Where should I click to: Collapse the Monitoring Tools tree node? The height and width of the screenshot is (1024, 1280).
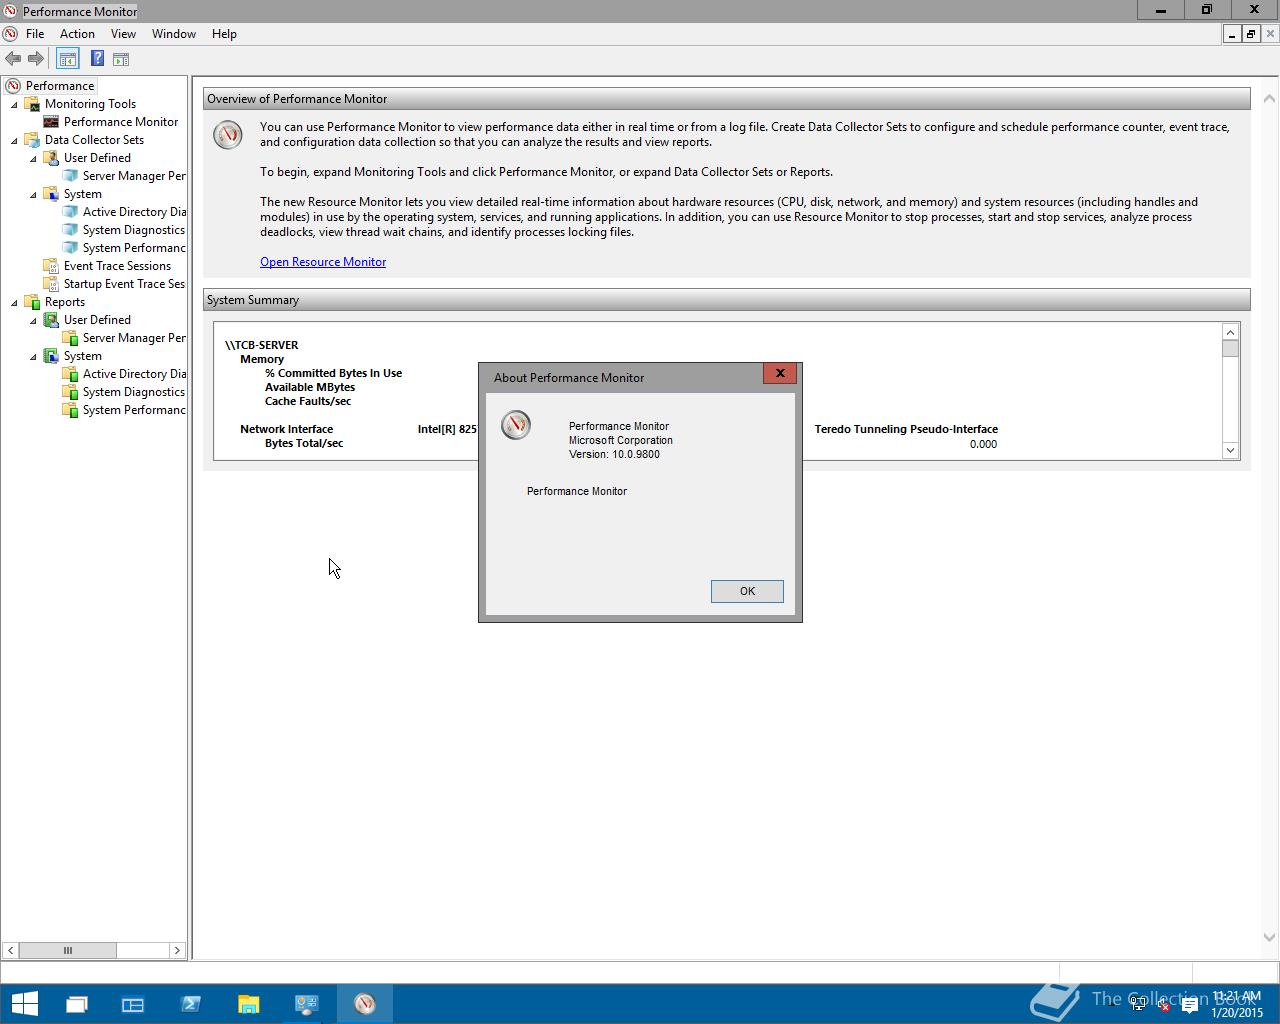pos(15,104)
